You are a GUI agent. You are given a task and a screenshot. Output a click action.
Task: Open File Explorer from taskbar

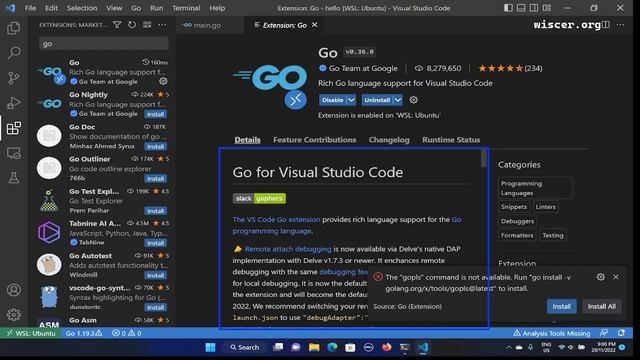click(x=314, y=347)
